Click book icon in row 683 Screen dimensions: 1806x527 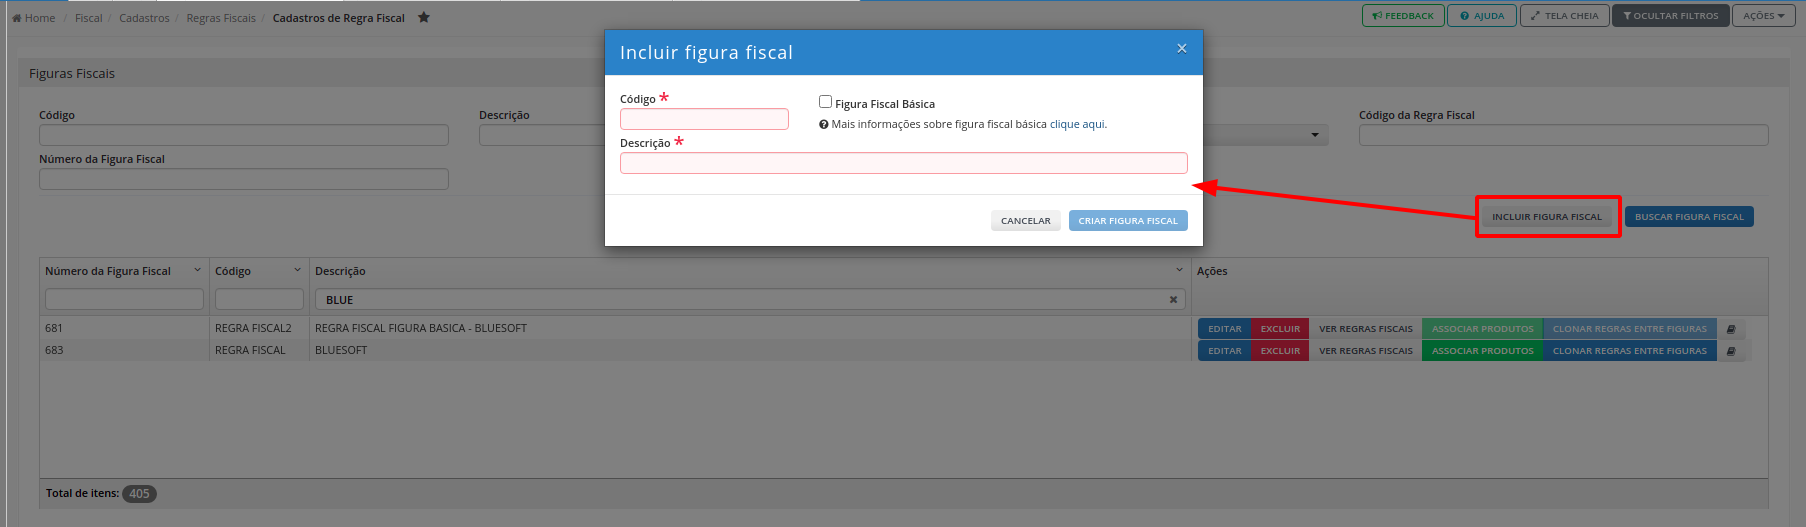[x=1731, y=351]
